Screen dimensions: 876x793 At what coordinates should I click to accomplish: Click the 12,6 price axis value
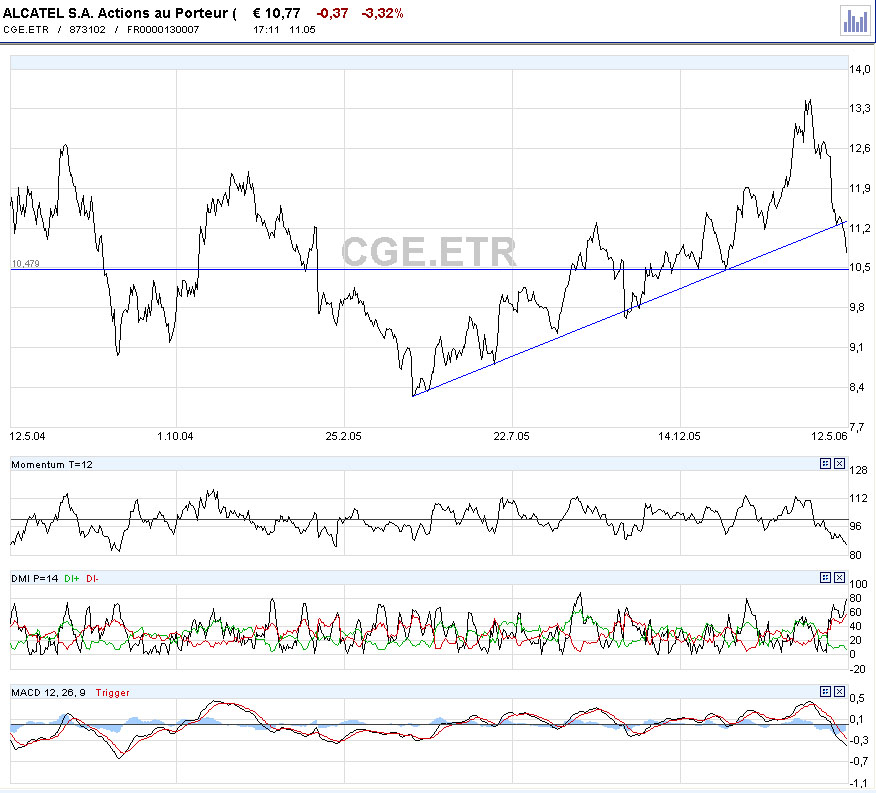pyautogui.click(x=860, y=148)
